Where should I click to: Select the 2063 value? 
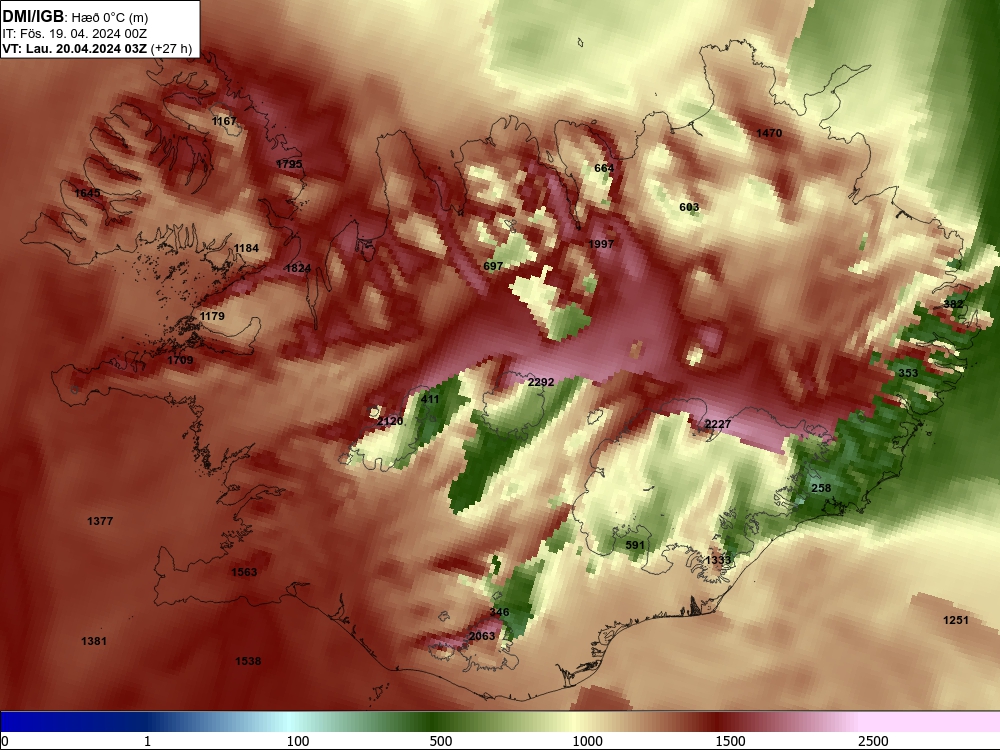[482, 636]
